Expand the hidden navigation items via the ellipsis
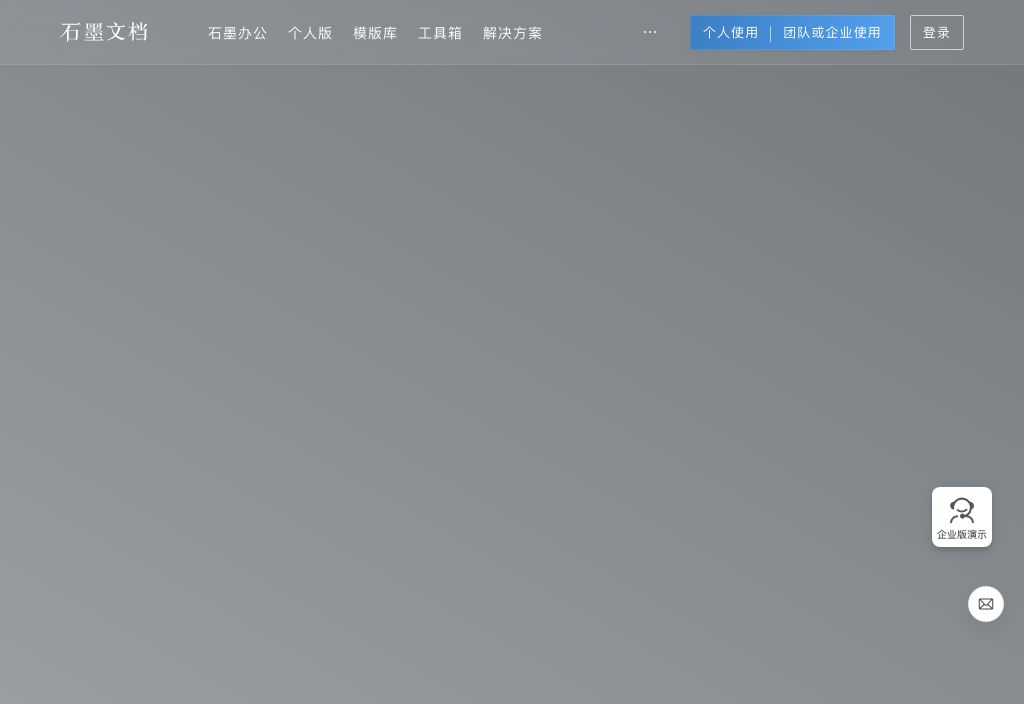The width and height of the screenshot is (1024, 704). (650, 32)
